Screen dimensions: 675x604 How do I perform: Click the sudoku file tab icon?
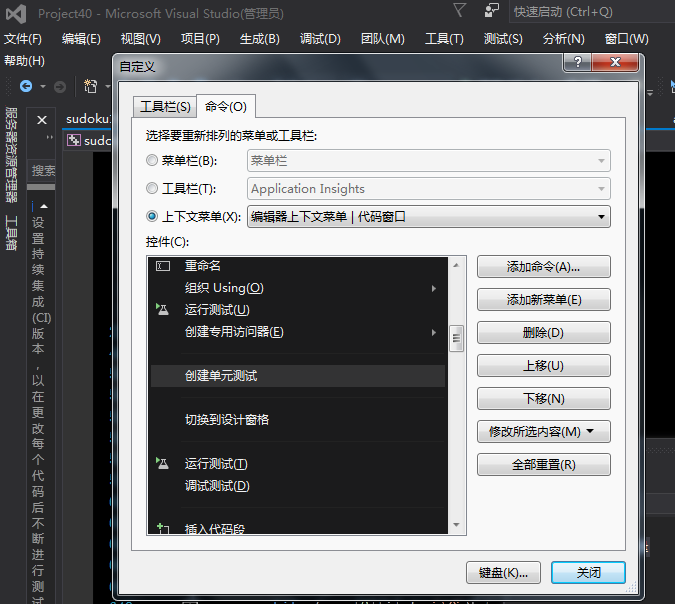click(74, 140)
